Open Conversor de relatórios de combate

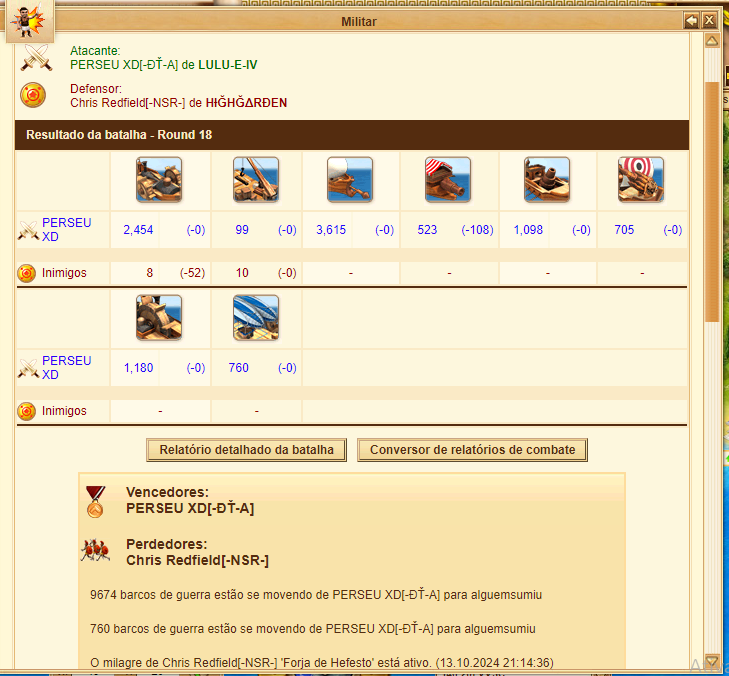pyautogui.click(x=472, y=450)
